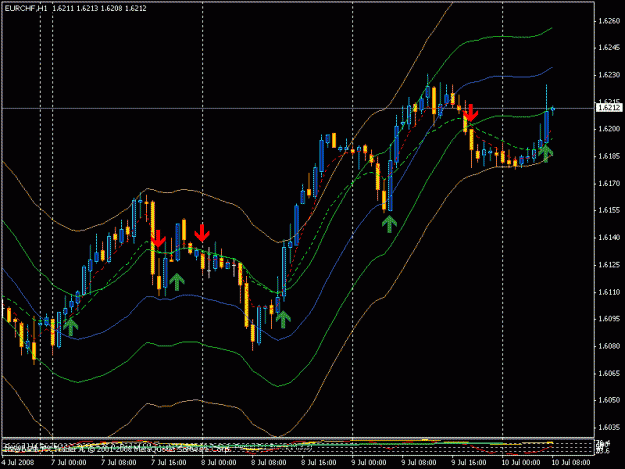Select the green buy arrow near 7 Jul 00:00

(71, 326)
